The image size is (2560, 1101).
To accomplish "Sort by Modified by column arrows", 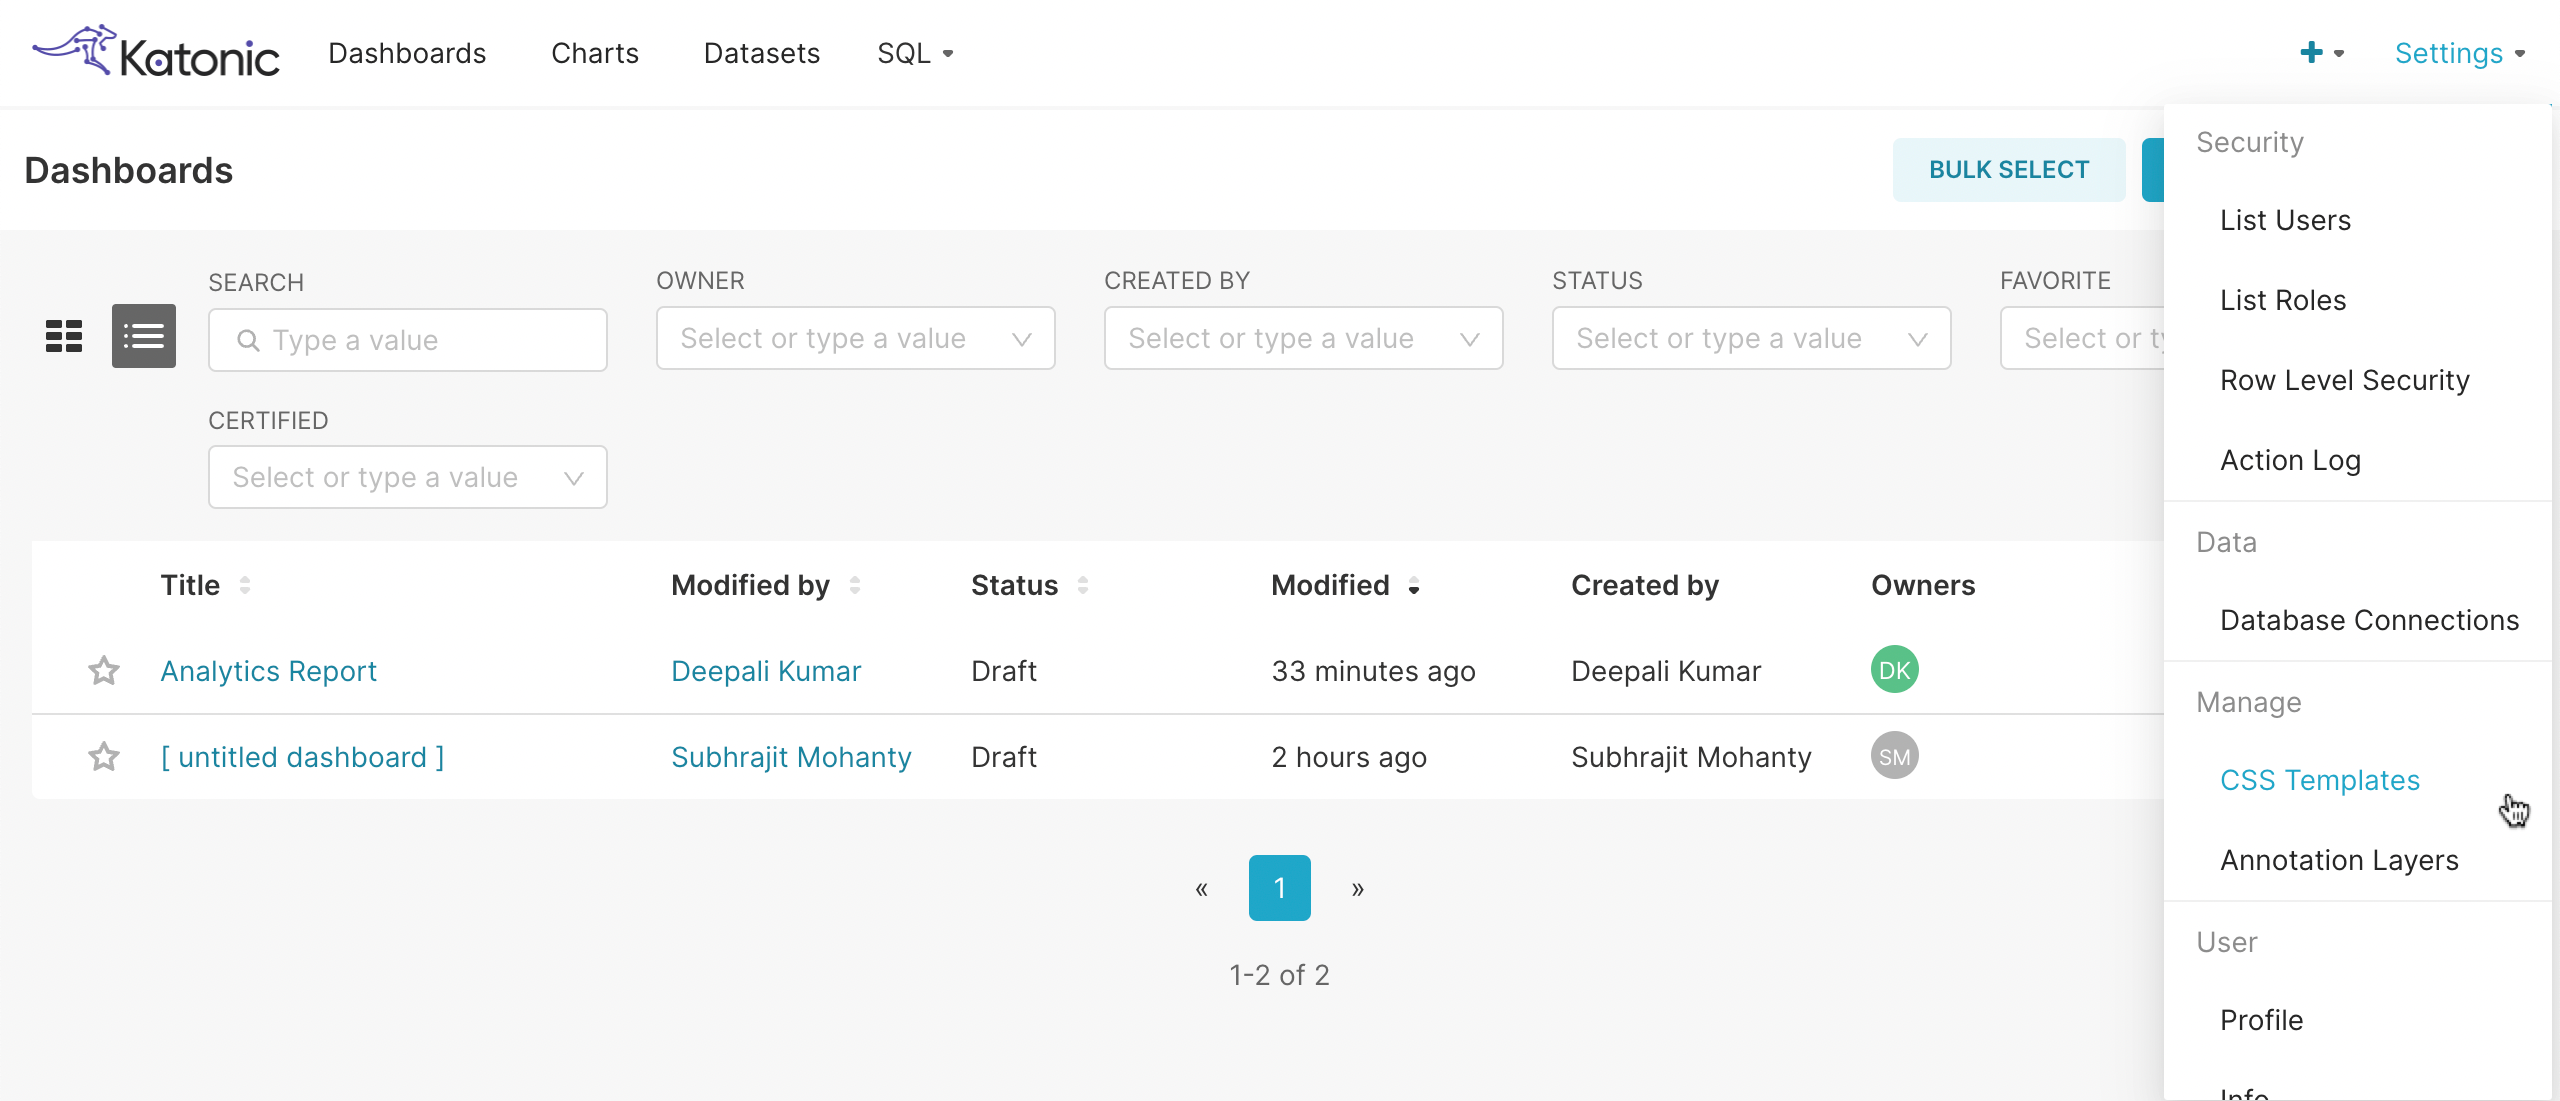I will coord(855,585).
